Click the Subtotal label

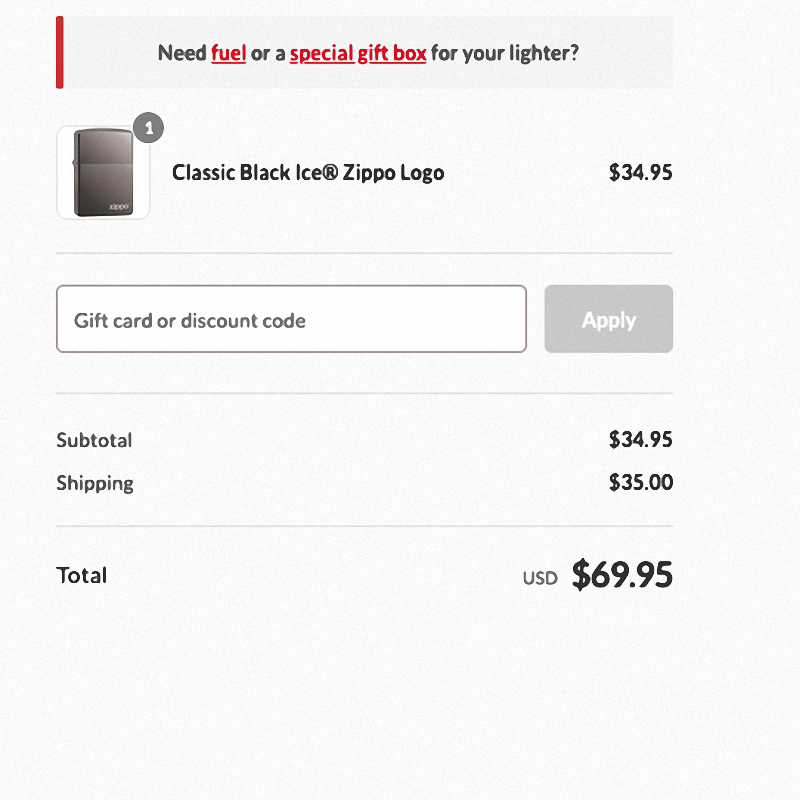tap(94, 440)
